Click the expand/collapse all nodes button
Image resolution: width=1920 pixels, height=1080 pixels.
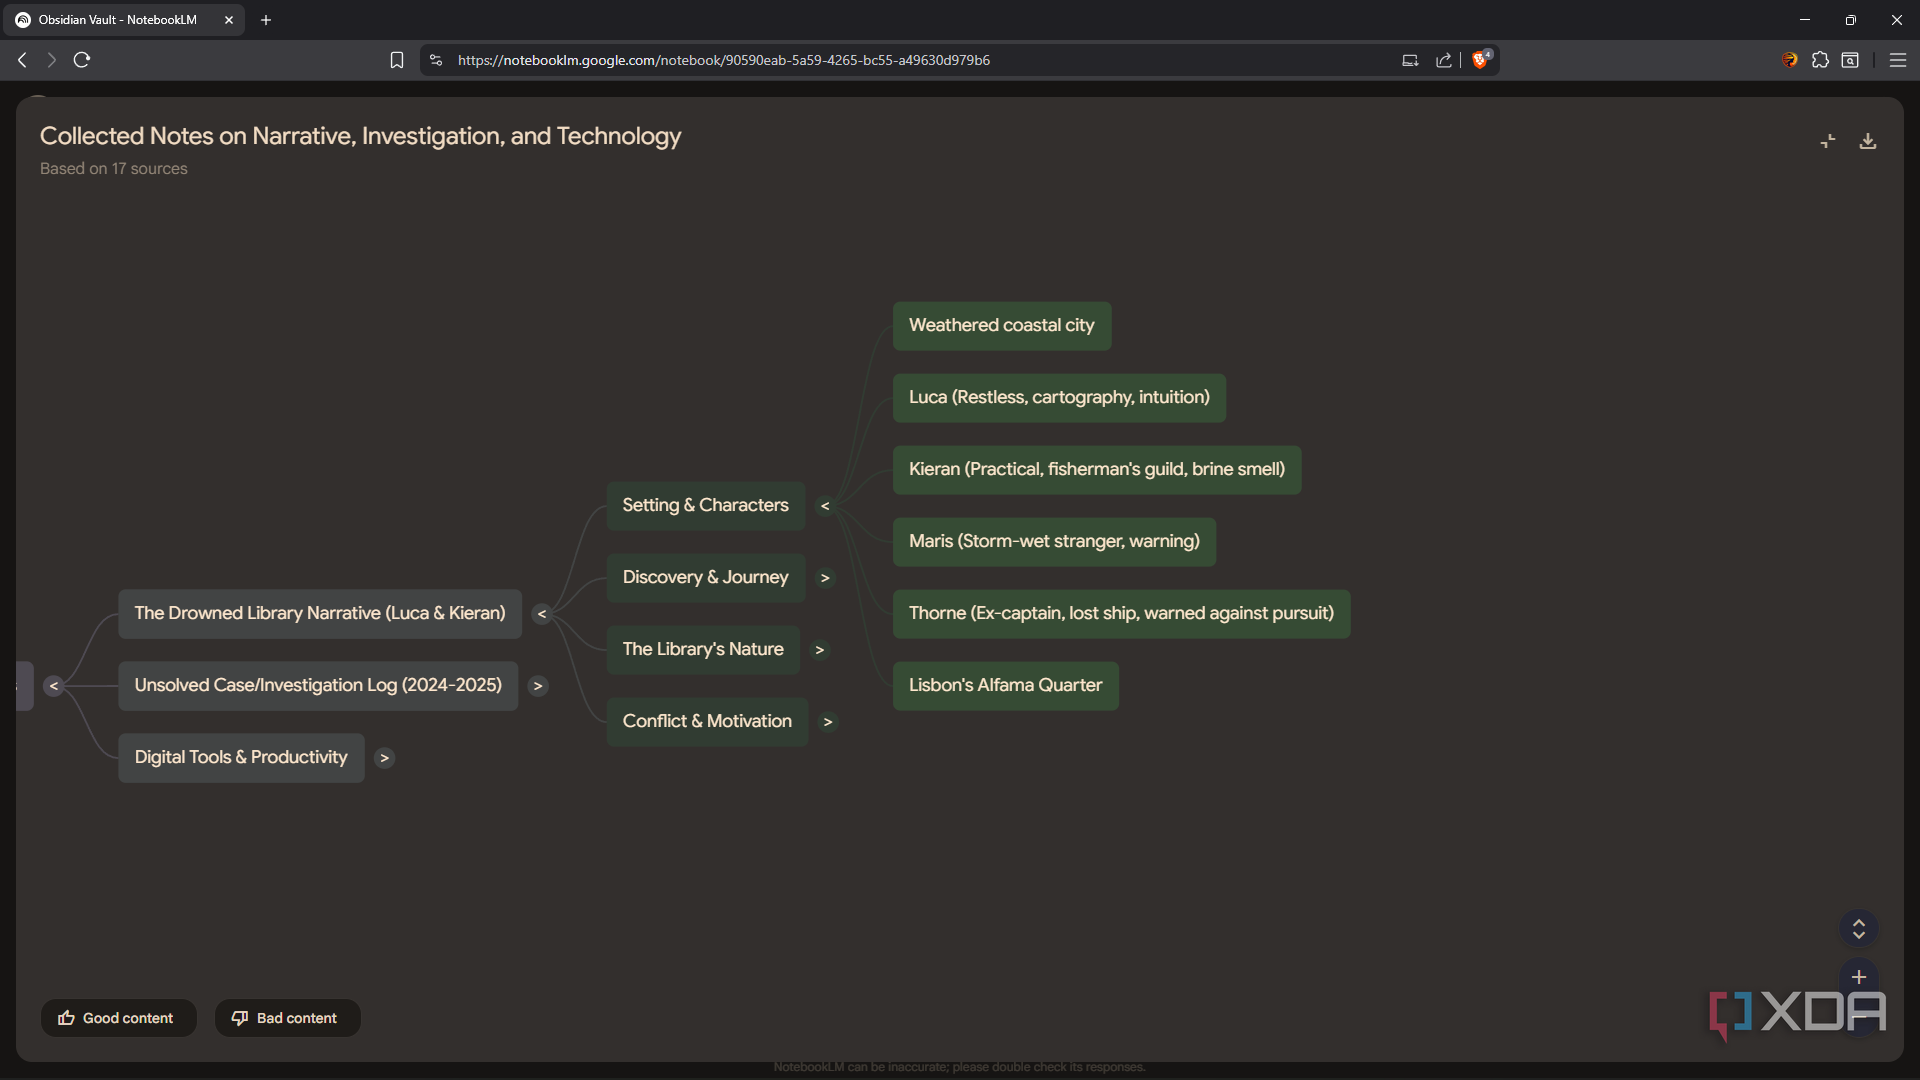pos(1859,928)
